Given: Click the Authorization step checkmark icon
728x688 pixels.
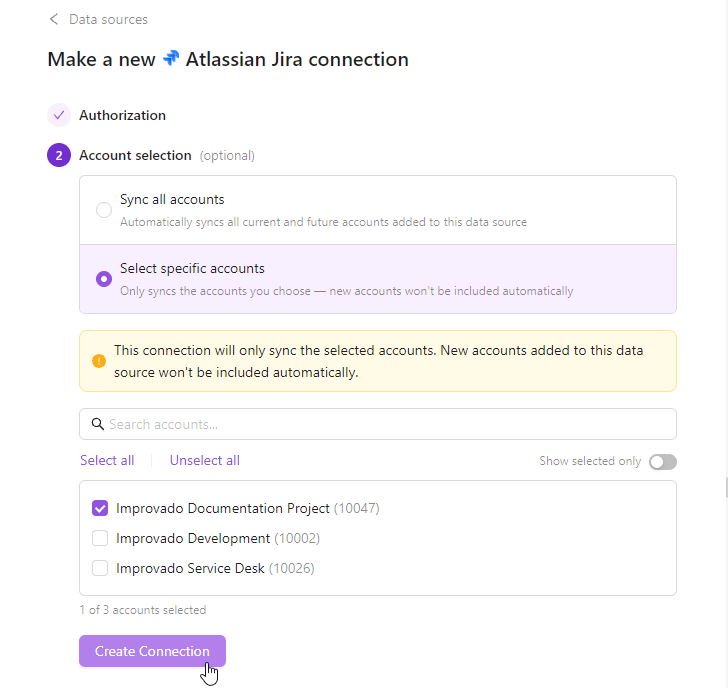Looking at the screenshot, I should (59, 115).
